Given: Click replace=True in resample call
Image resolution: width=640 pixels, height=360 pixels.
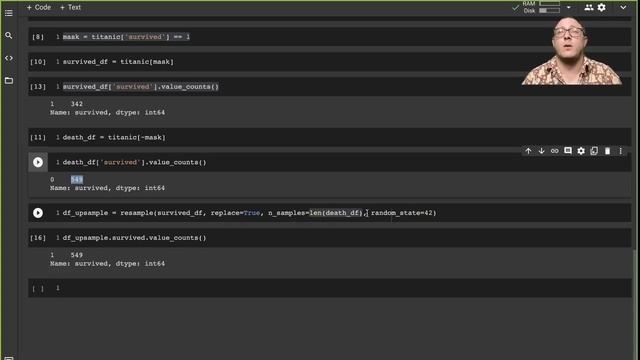Looking at the screenshot, I should pos(235,213).
